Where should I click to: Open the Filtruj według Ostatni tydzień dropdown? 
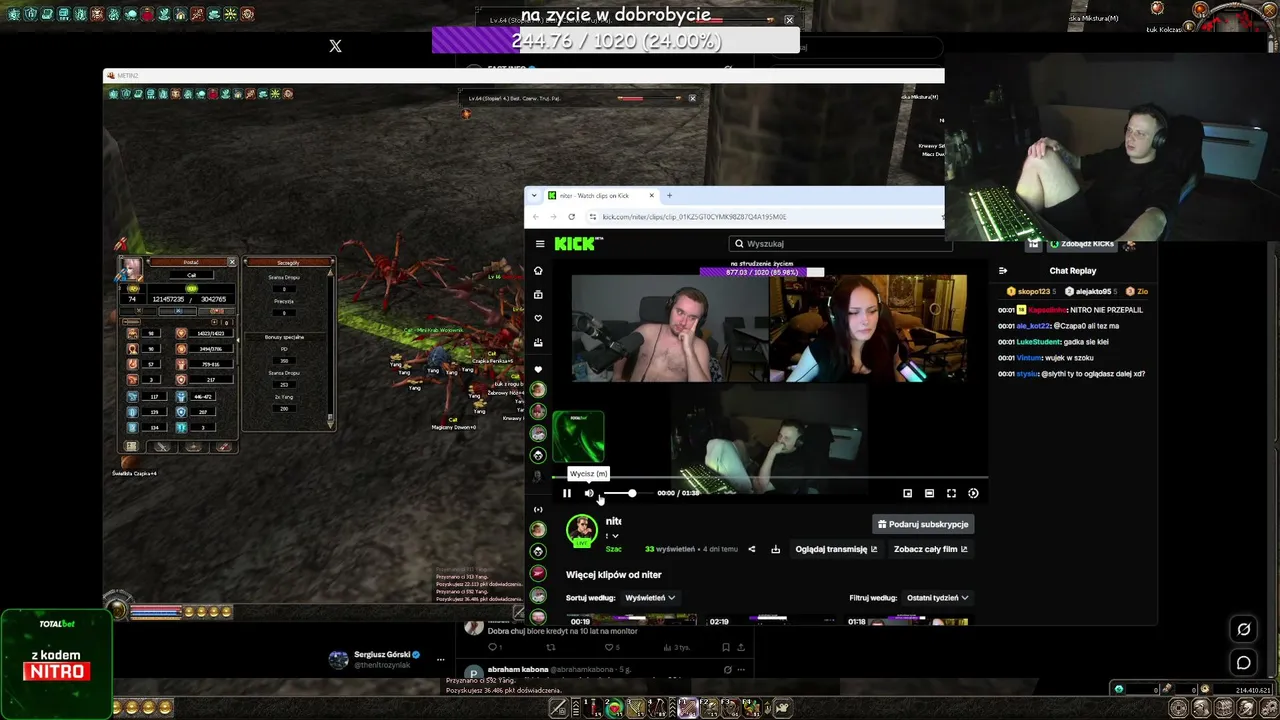938,598
